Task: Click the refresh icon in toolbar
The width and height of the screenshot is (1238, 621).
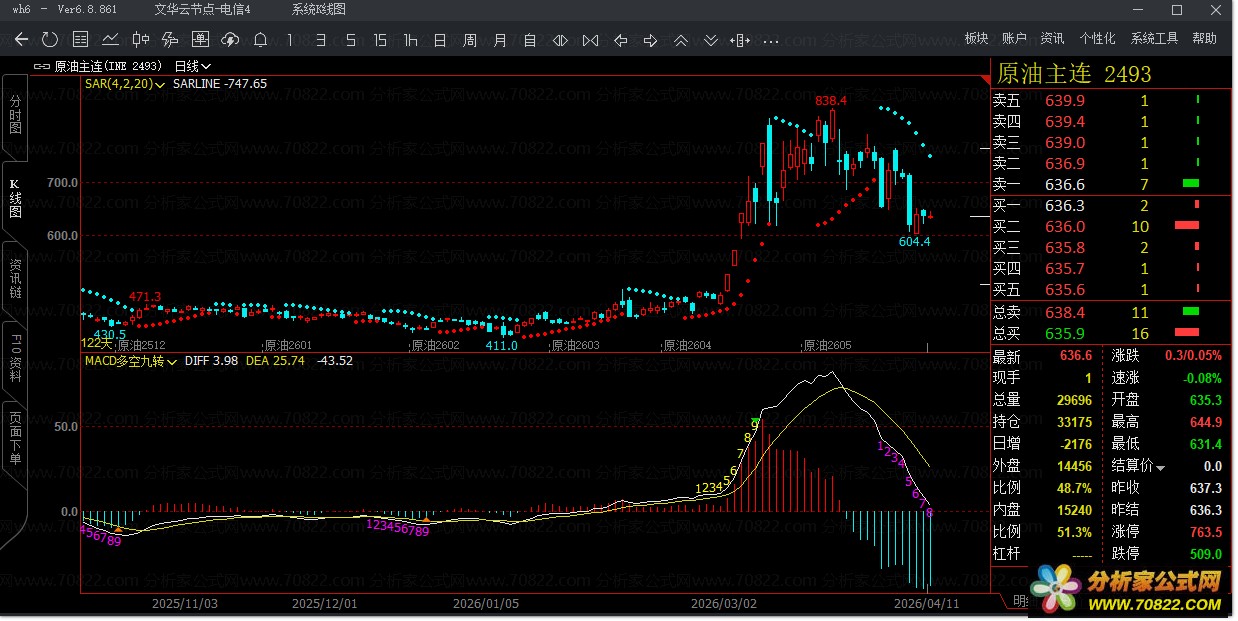Action: (x=50, y=40)
